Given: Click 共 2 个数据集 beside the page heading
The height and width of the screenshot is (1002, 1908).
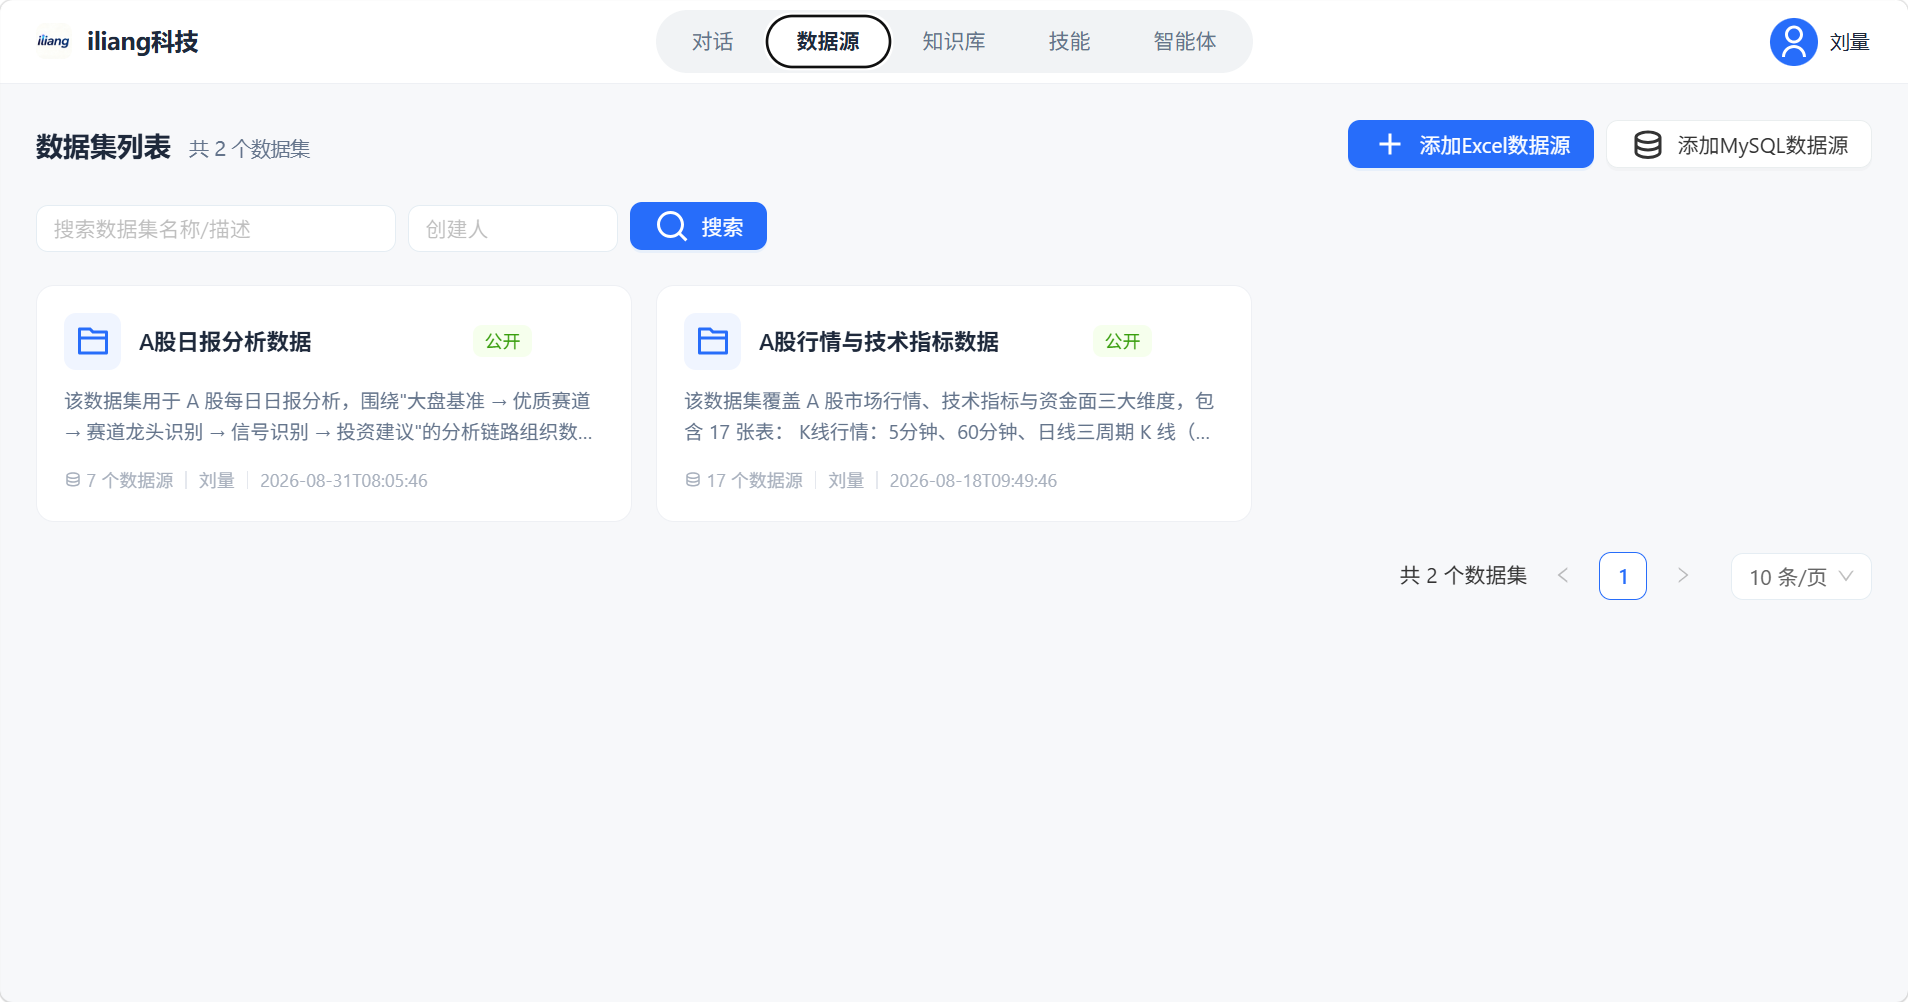Looking at the screenshot, I should click(x=250, y=149).
